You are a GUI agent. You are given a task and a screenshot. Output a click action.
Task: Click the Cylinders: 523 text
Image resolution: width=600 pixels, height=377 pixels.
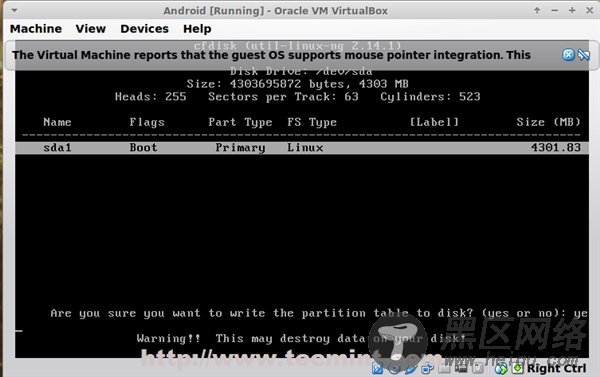(x=430, y=97)
